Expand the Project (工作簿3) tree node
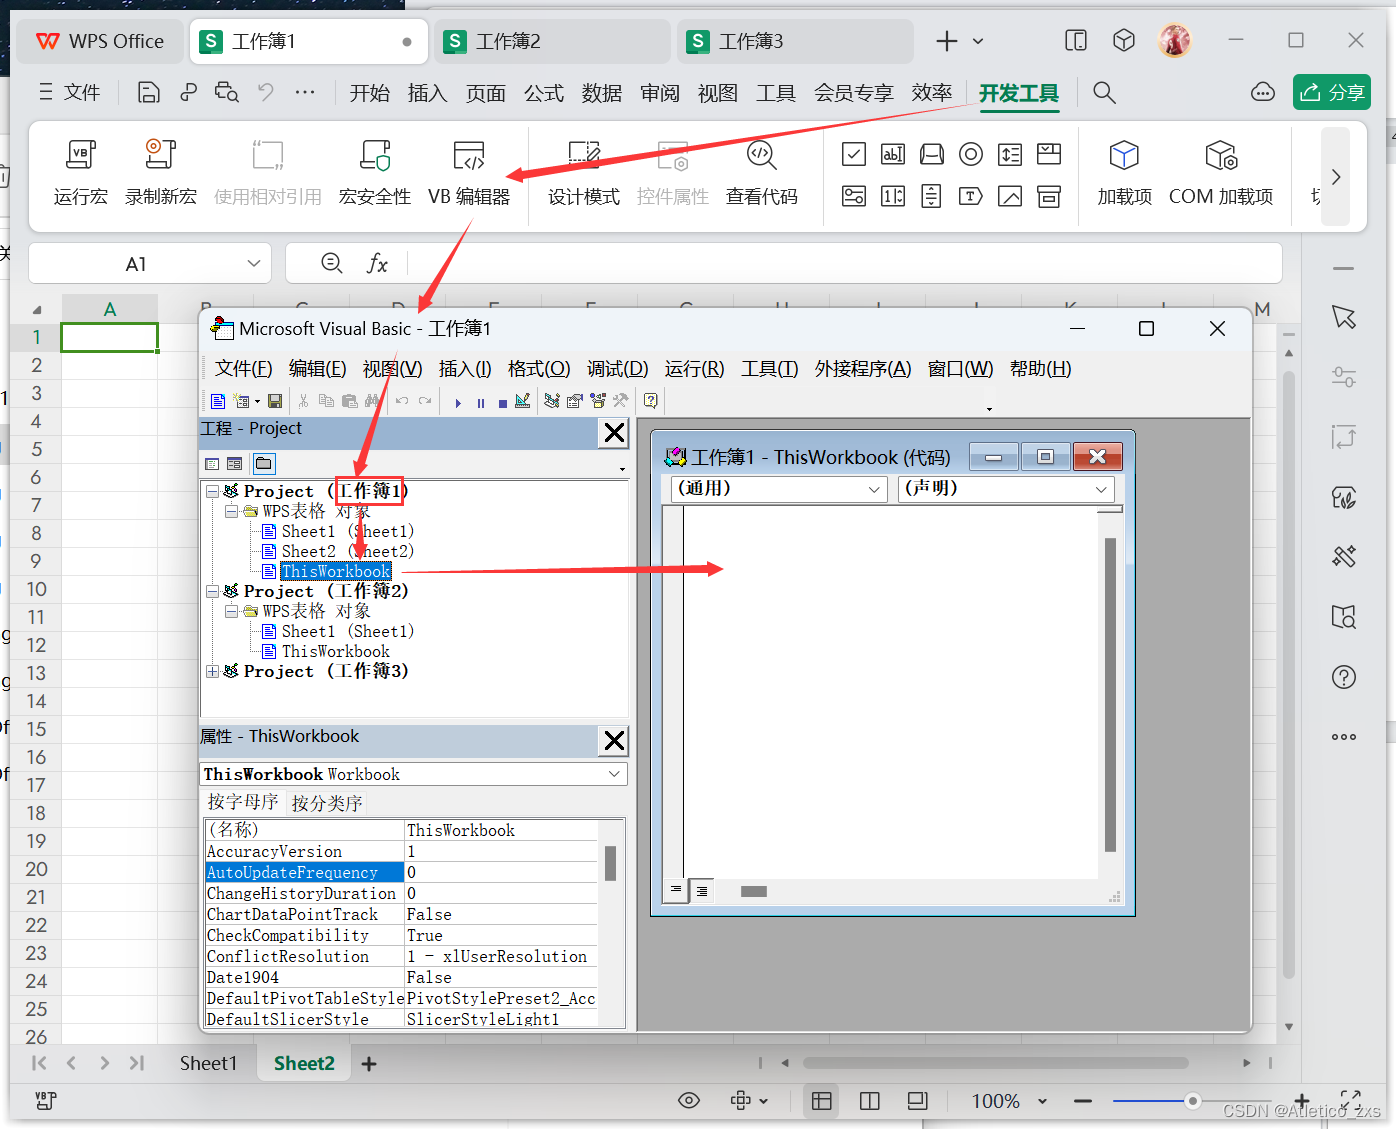The height and width of the screenshot is (1129, 1396). click(212, 671)
